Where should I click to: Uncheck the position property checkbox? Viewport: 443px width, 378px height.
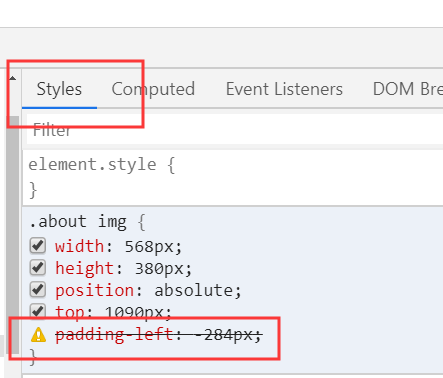(x=38, y=290)
